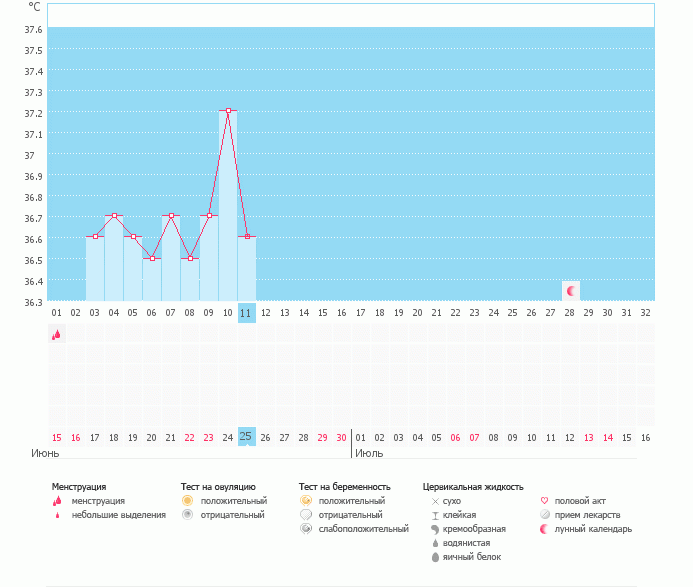
Task: Click the 'менструация' legend icon
Action: [x=57, y=501]
